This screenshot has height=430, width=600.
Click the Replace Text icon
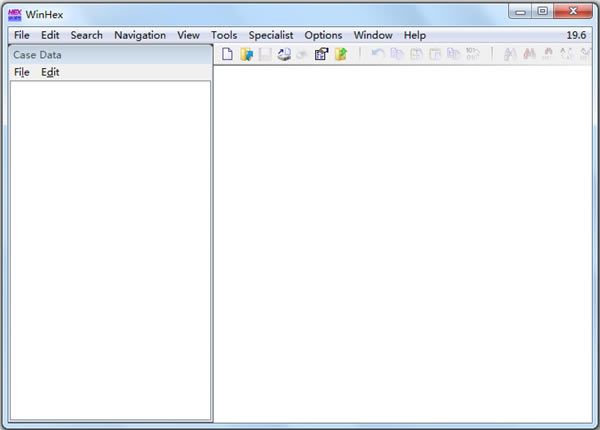click(566, 54)
